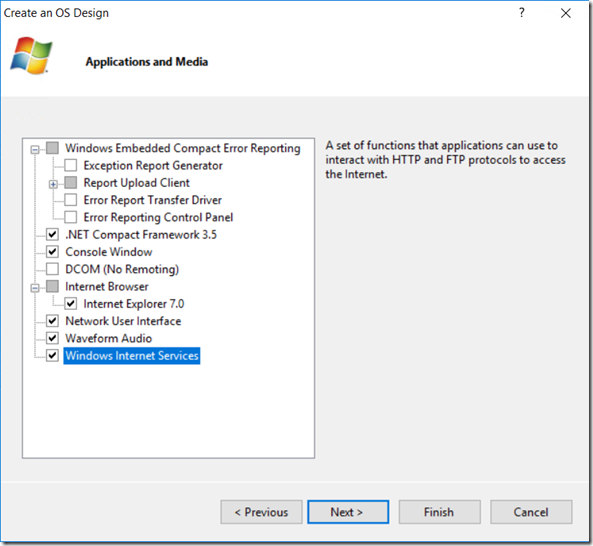Select Error Report Transfer Driver item
The image size is (593, 546).
tap(152, 200)
